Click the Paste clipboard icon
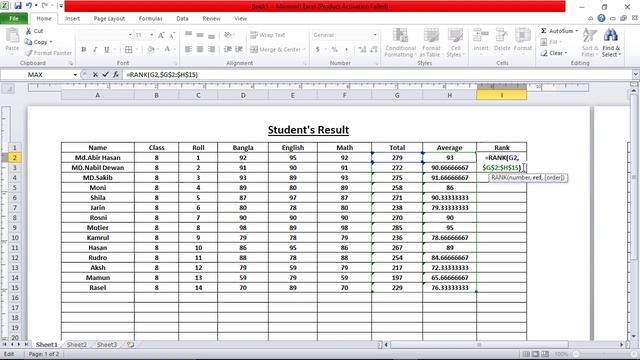The image size is (640, 360). (12, 36)
